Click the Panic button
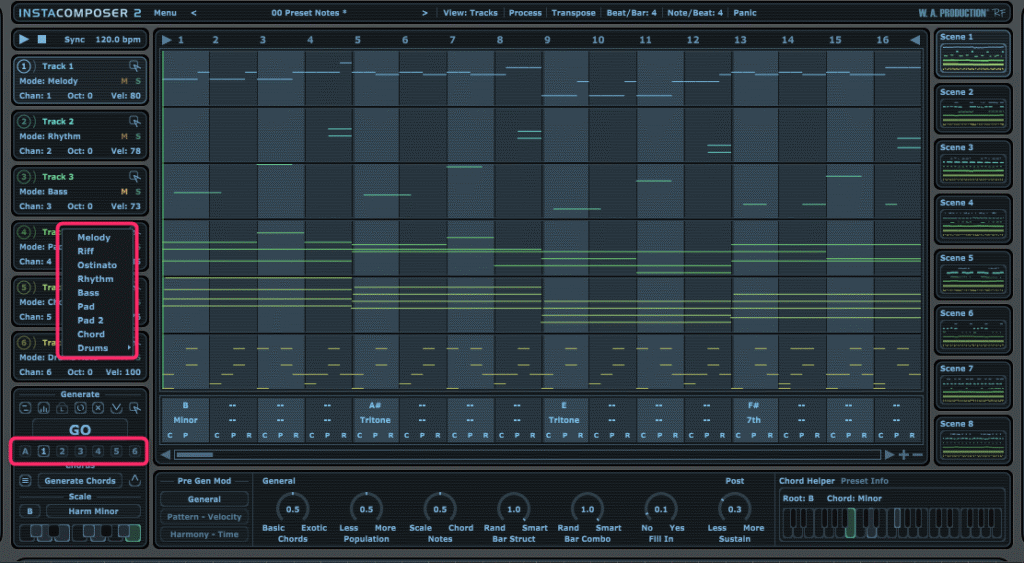The image size is (1024, 563). (x=744, y=12)
